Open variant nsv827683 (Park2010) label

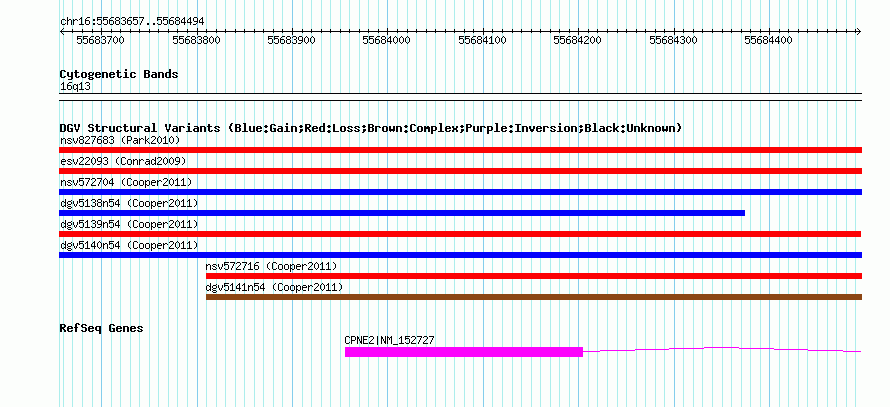[x=120, y=140]
